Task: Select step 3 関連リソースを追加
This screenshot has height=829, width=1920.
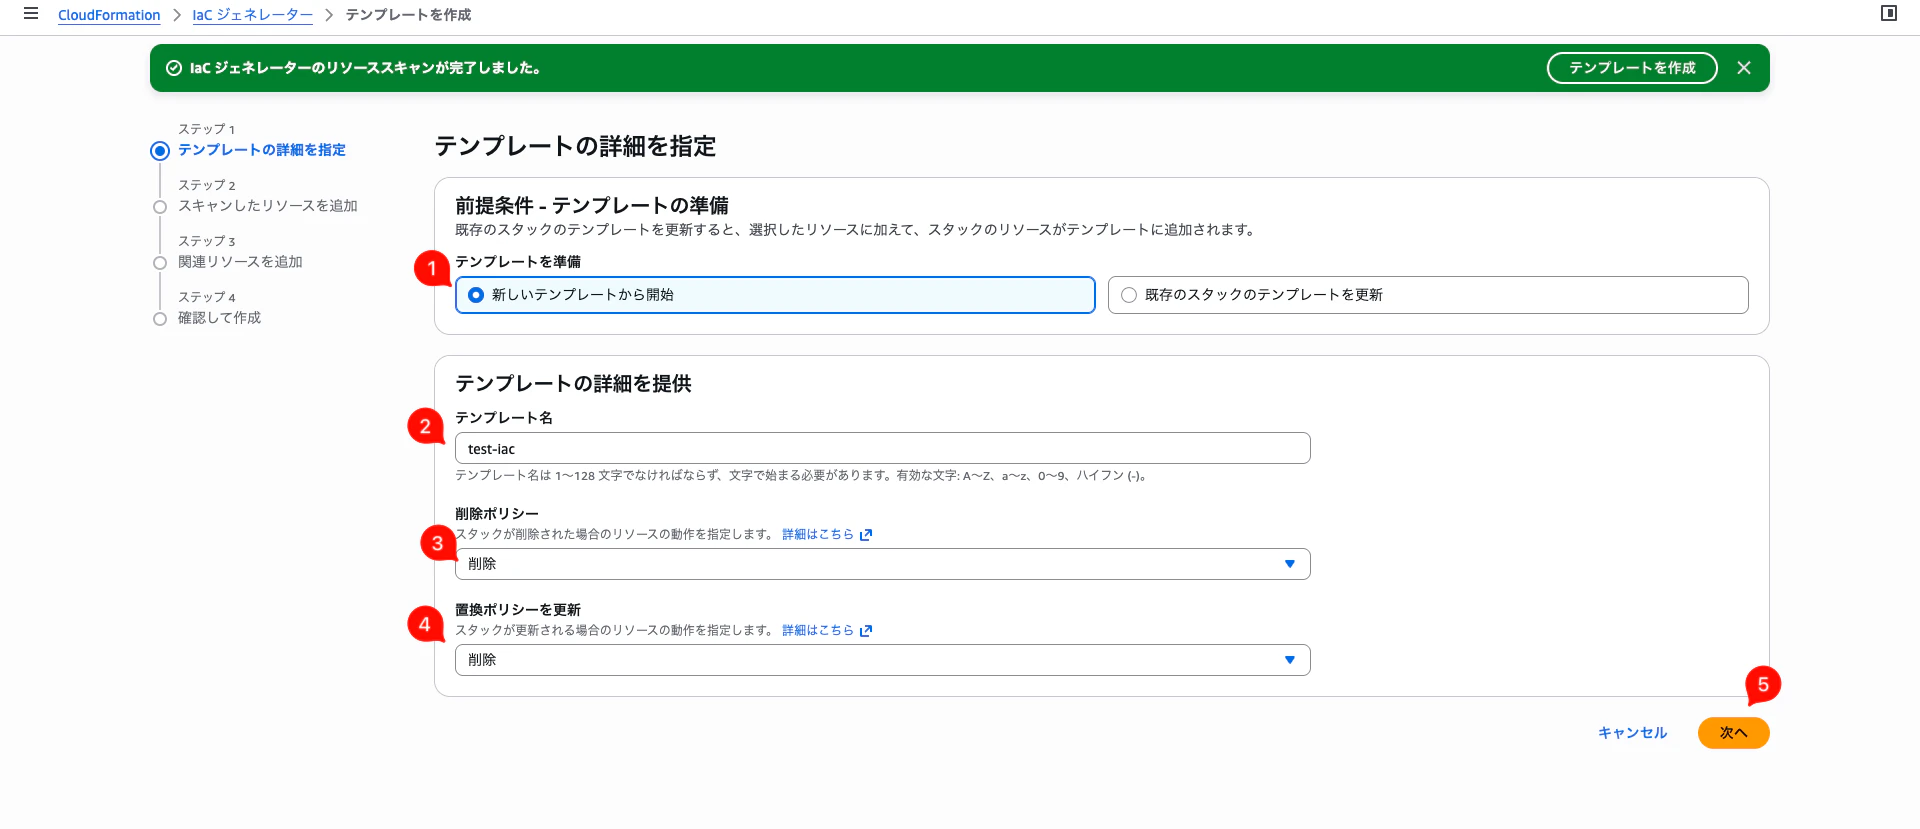Action: (240, 262)
